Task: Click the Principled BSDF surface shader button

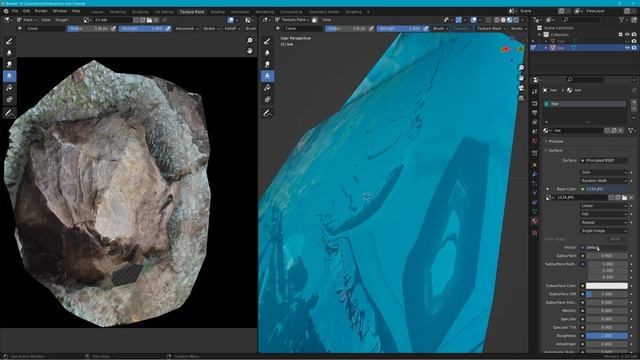Action: pos(603,160)
